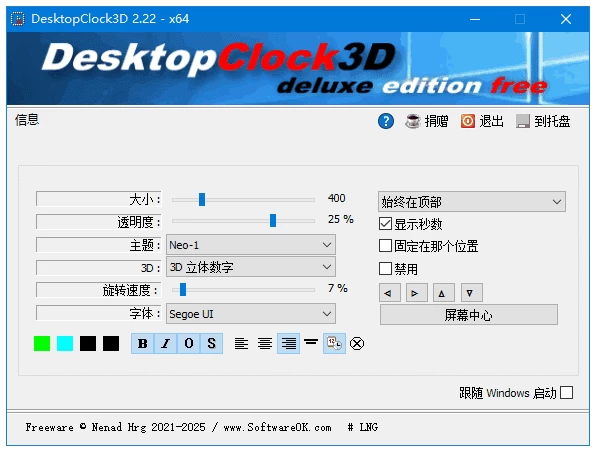Move clock up with up arrow
595x451 pixels.
coord(444,293)
